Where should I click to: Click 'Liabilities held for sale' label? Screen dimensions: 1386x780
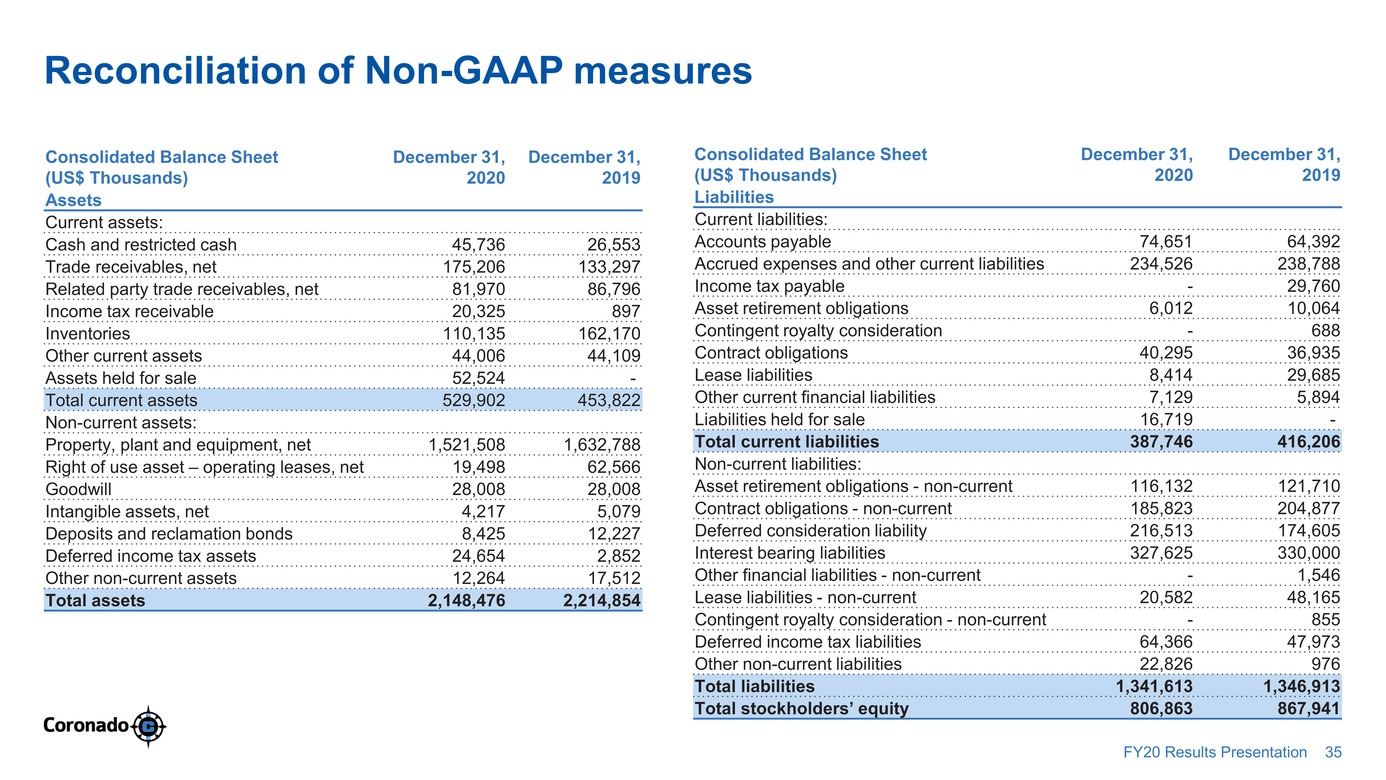click(780, 419)
